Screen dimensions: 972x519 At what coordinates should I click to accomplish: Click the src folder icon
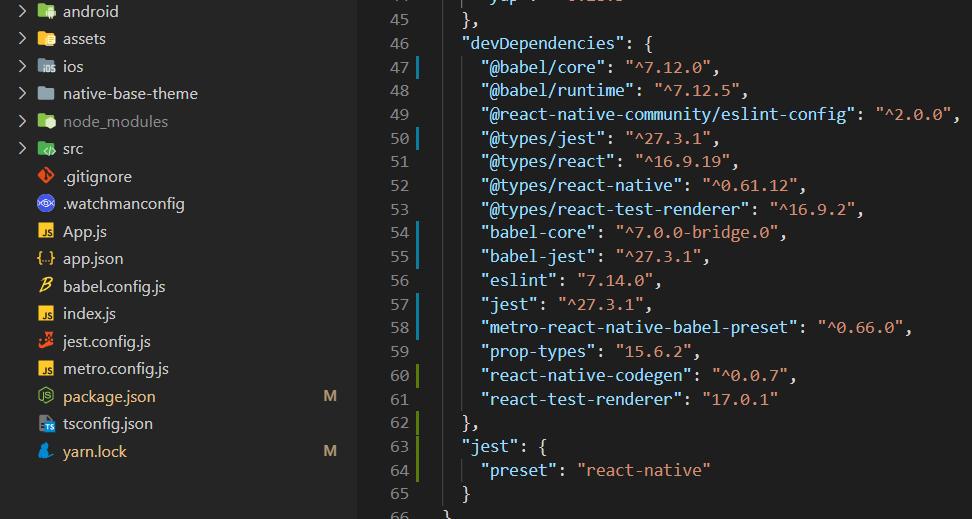click(x=46, y=149)
